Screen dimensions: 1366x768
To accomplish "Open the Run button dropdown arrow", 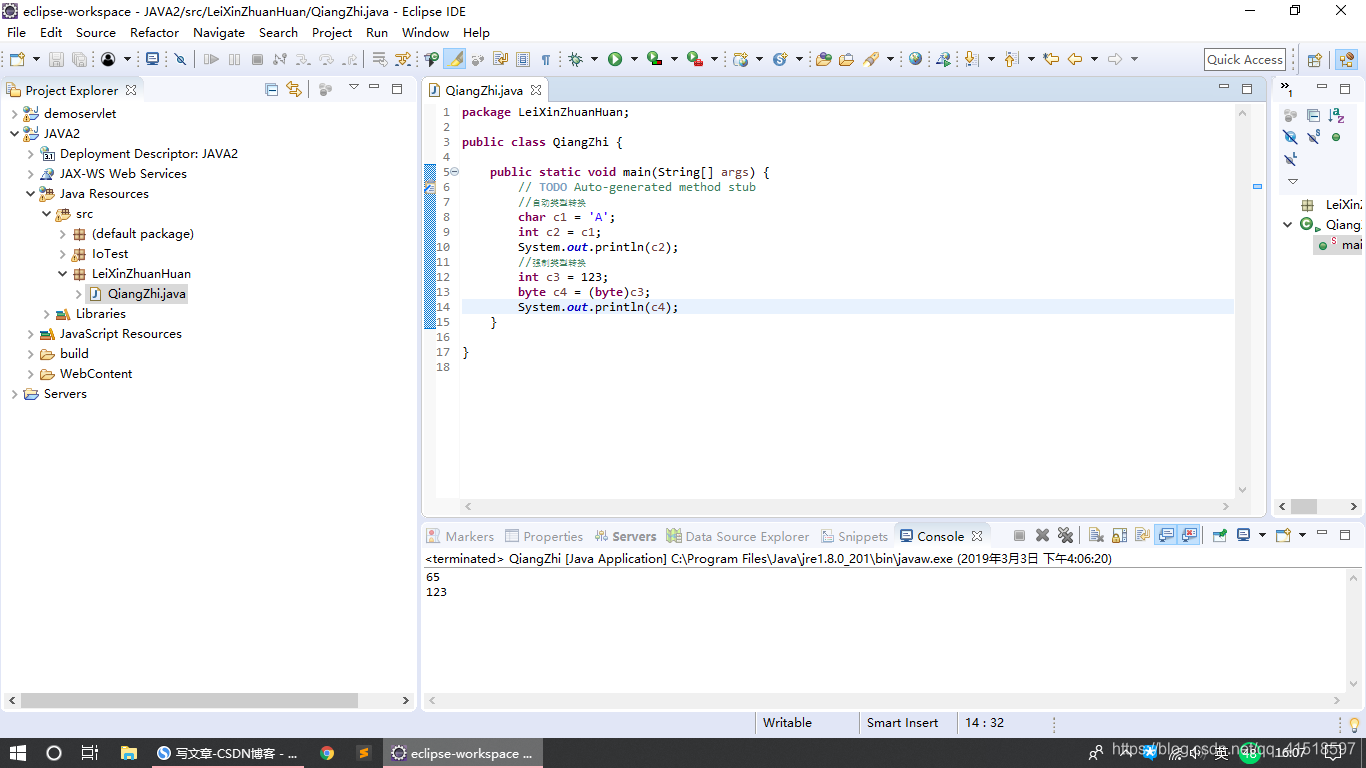I will click(634, 59).
